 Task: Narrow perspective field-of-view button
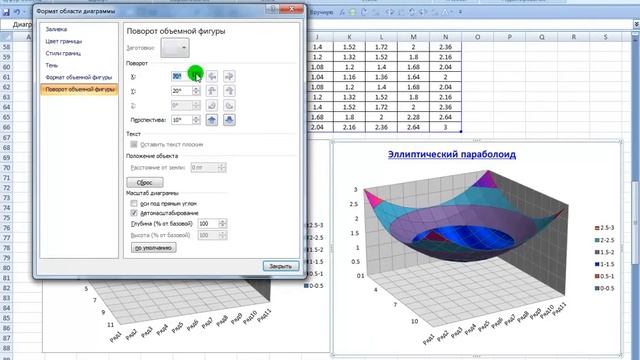(x=212, y=120)
